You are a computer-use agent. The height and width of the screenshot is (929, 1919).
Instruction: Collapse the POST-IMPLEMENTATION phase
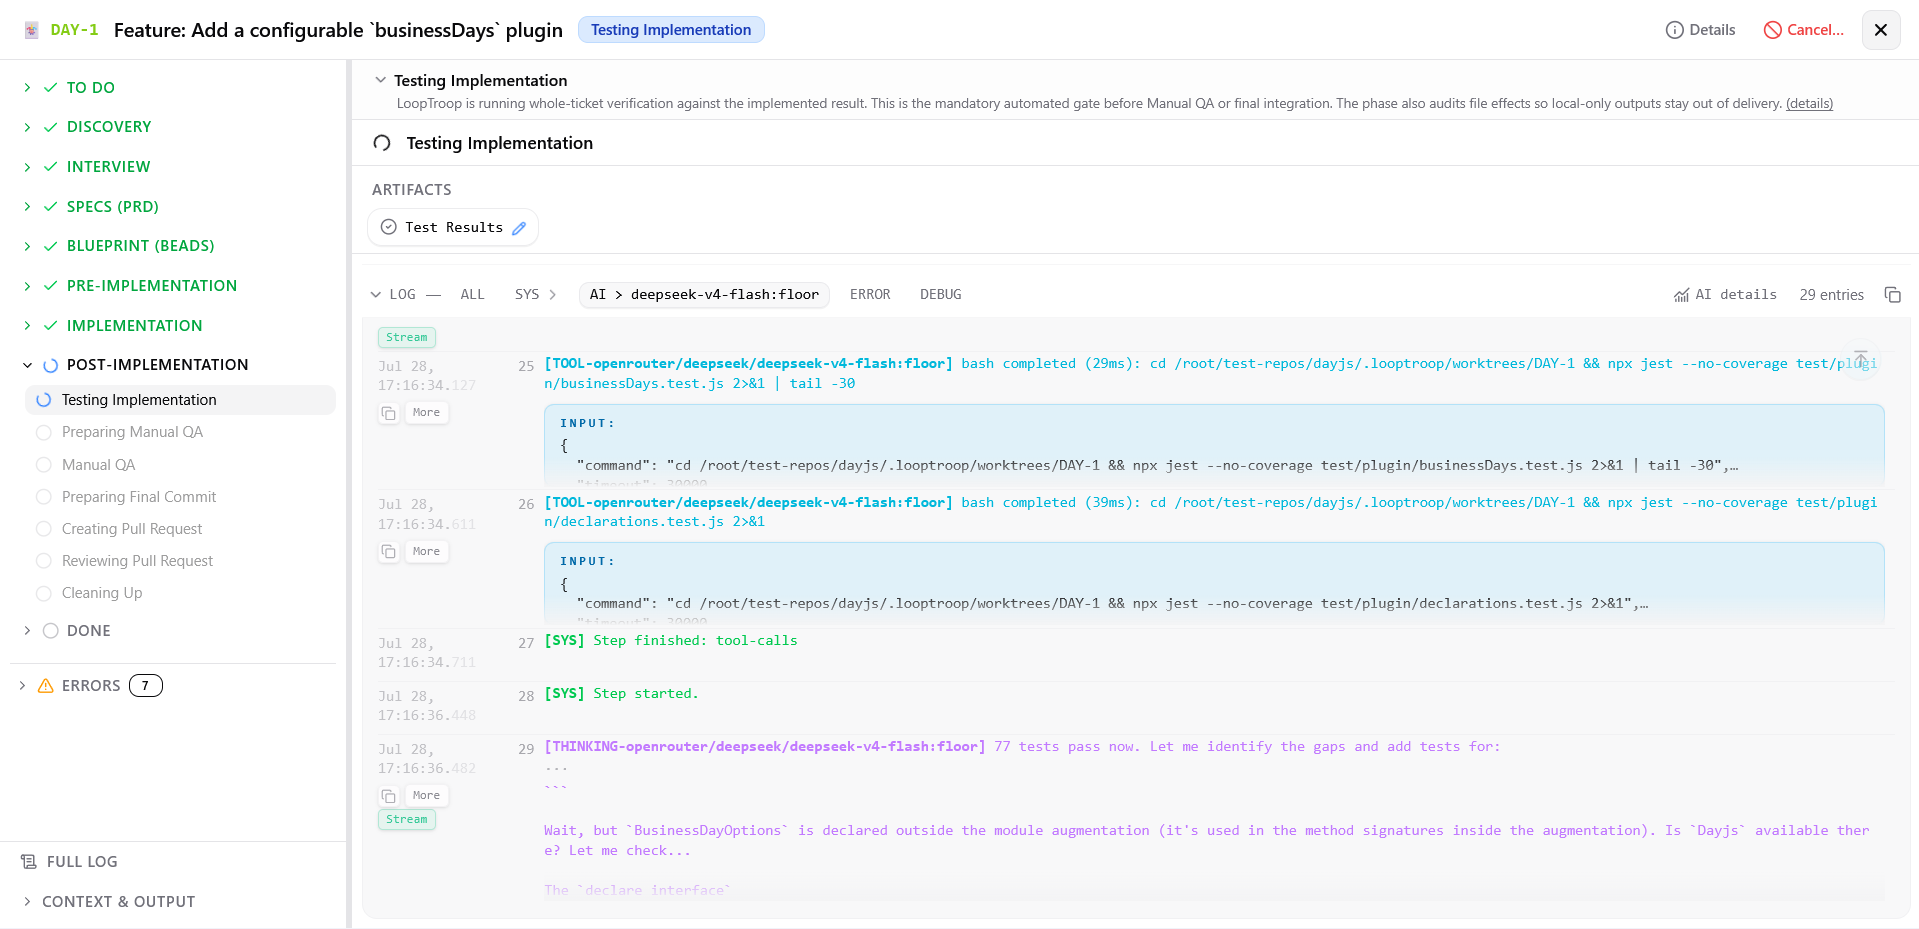click(27, 365)
